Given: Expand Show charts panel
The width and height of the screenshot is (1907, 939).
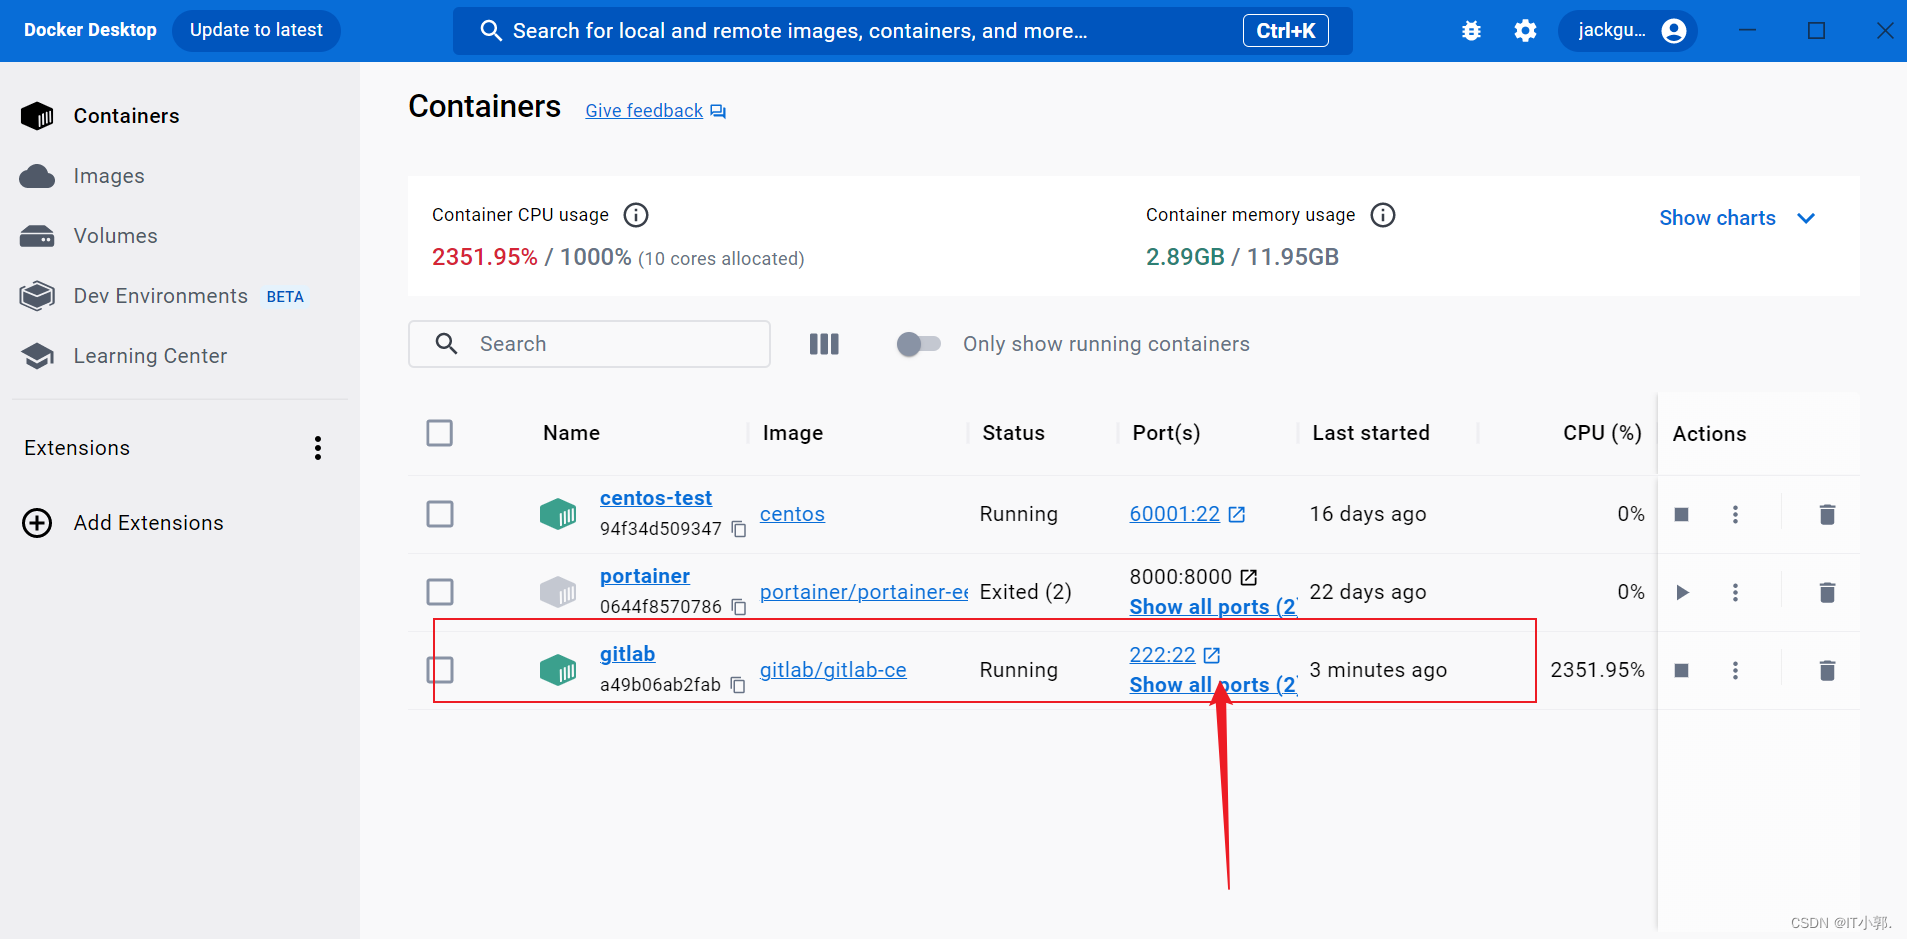Looking at the screenshot, I should (1737, 218).
